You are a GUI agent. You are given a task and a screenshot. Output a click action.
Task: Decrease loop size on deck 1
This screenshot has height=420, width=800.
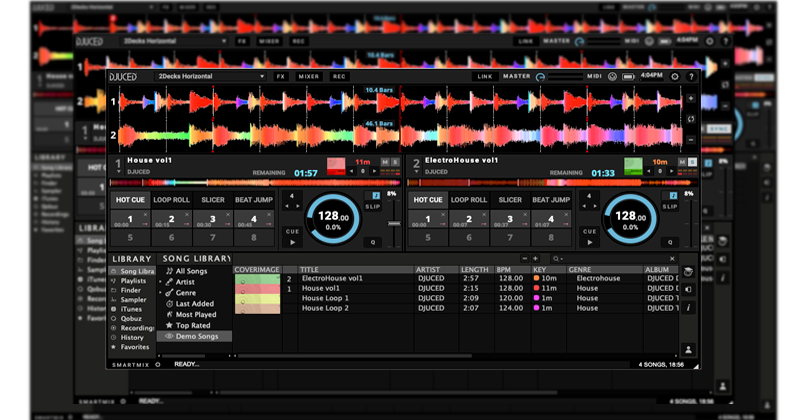[287, 206]
